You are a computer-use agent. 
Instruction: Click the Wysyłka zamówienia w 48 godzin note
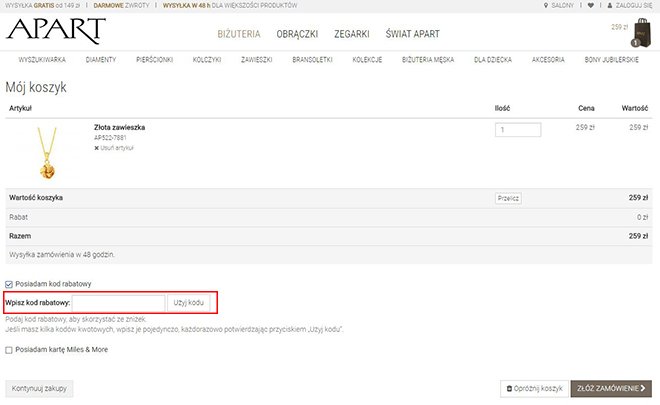coord(62,255)
